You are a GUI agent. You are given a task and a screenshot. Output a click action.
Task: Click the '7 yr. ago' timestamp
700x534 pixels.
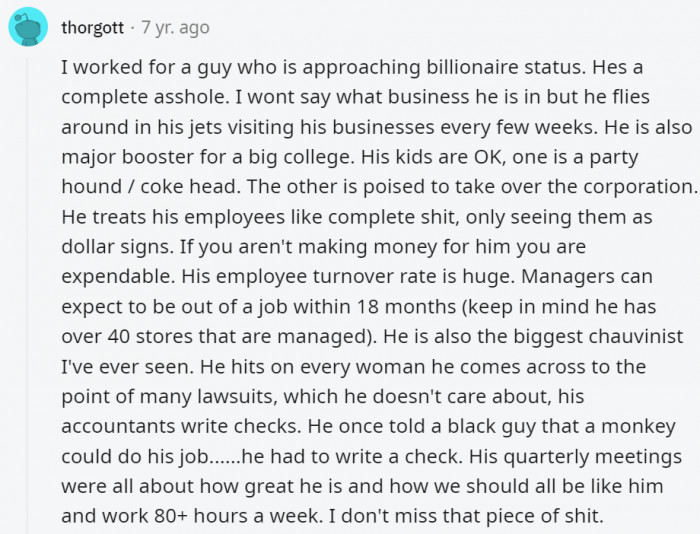point(175,27)
